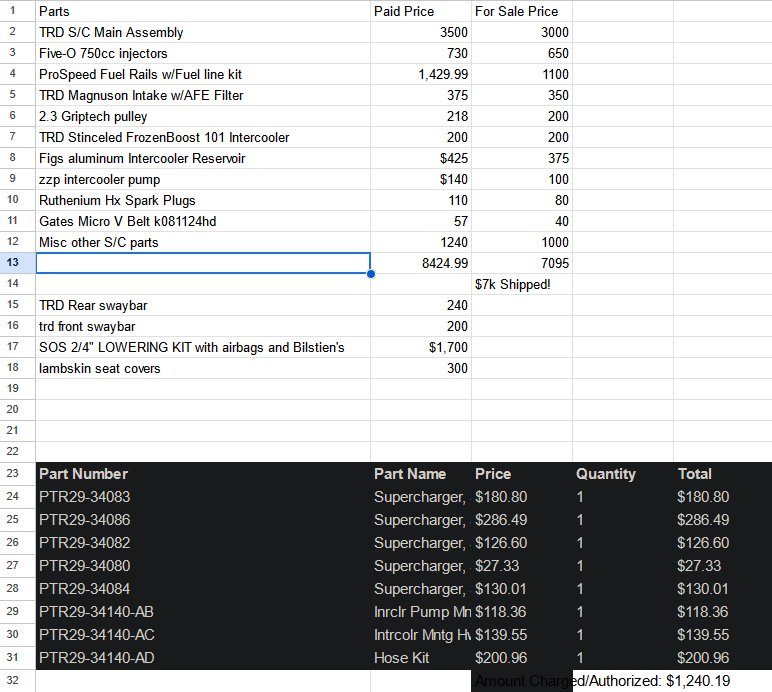
Task: Click the 'Five-O 750cc injectors' cell
Action: click(203, 53)
